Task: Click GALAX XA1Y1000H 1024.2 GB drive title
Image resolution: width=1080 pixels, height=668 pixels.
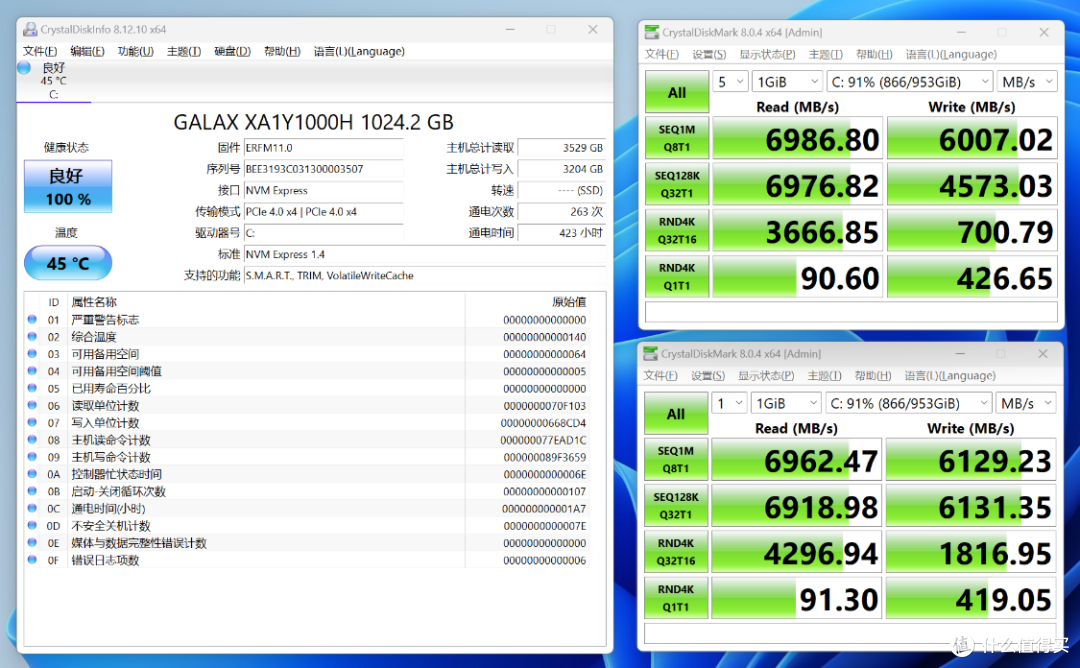Action: 313,123
